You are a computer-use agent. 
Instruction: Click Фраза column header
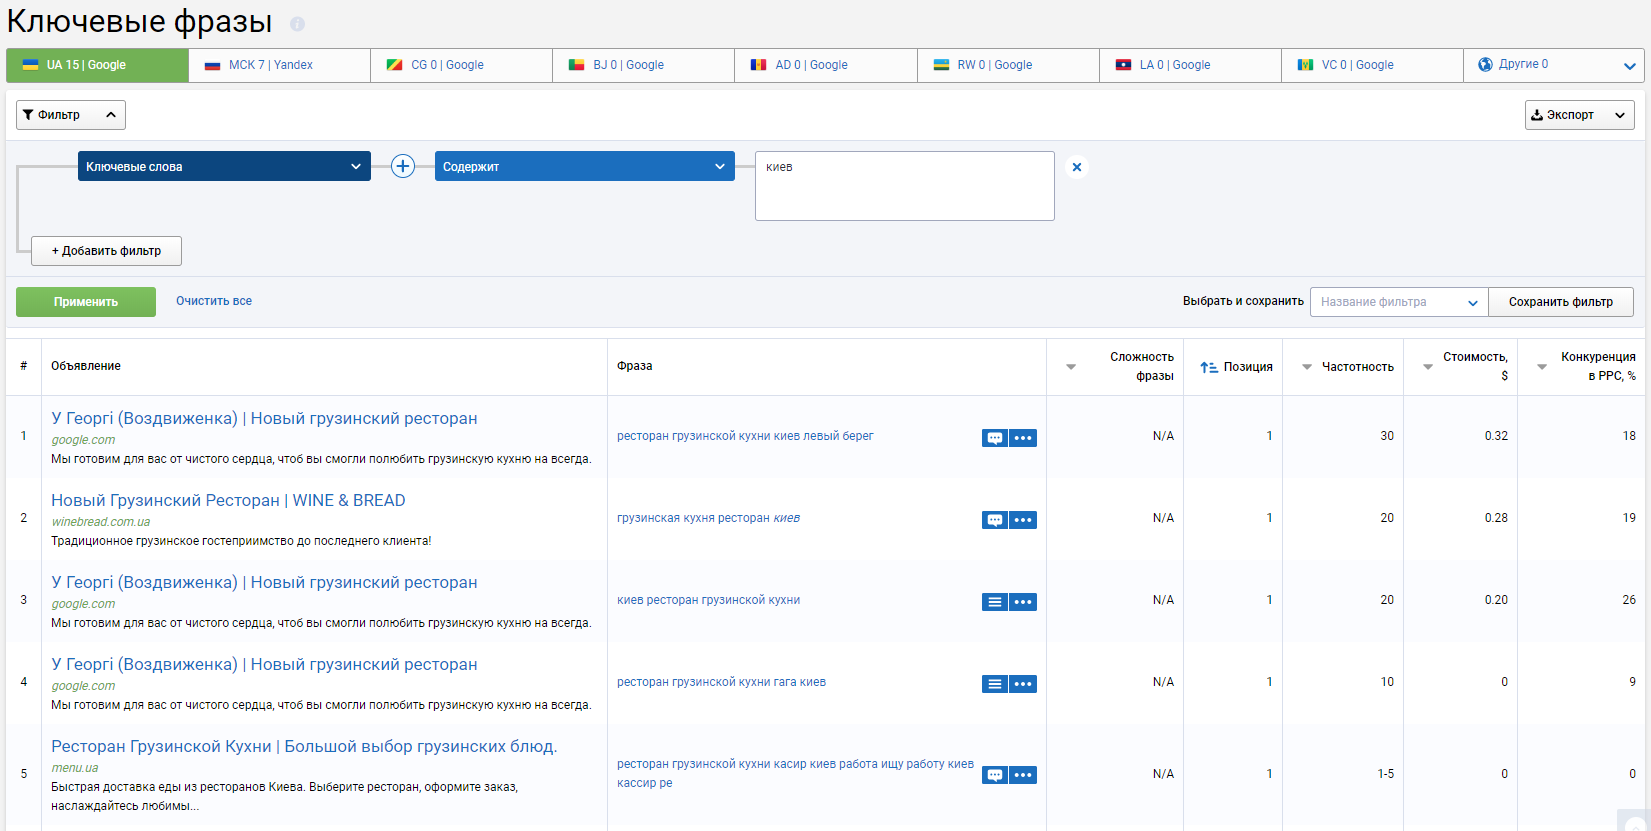point(634,366)
